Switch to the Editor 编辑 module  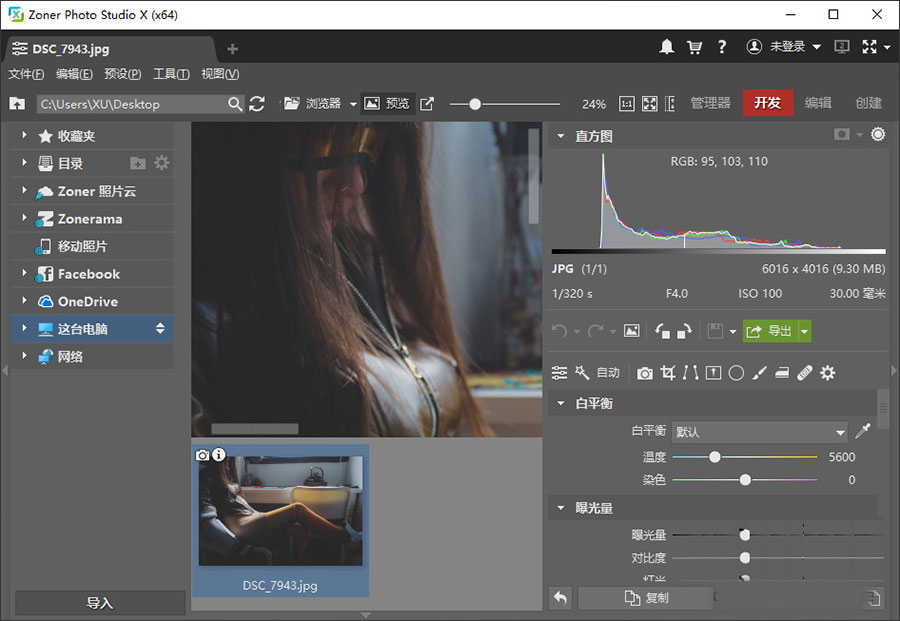point(818,103)
